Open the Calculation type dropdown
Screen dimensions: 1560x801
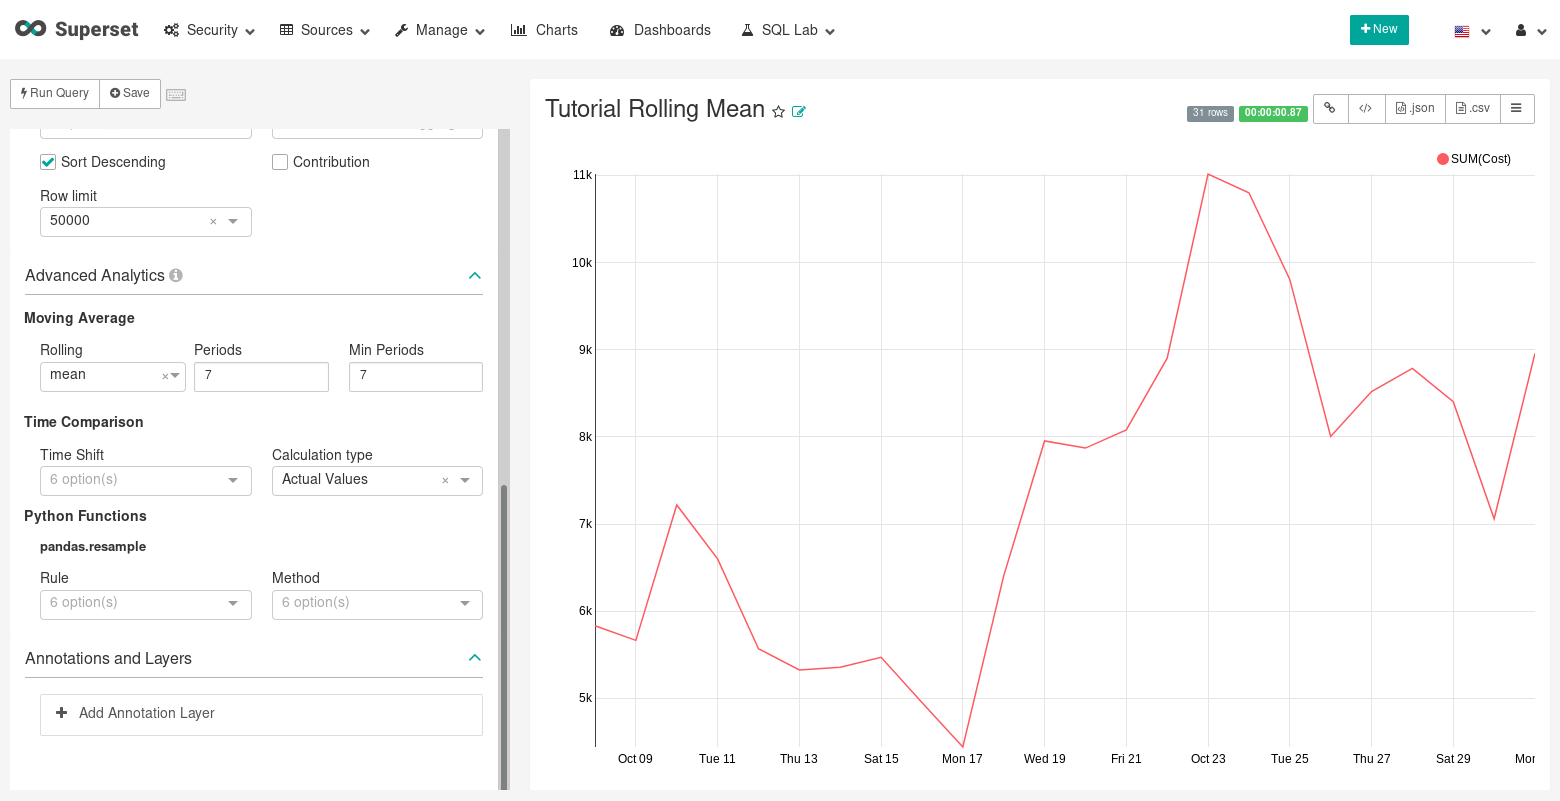[377, 480]
